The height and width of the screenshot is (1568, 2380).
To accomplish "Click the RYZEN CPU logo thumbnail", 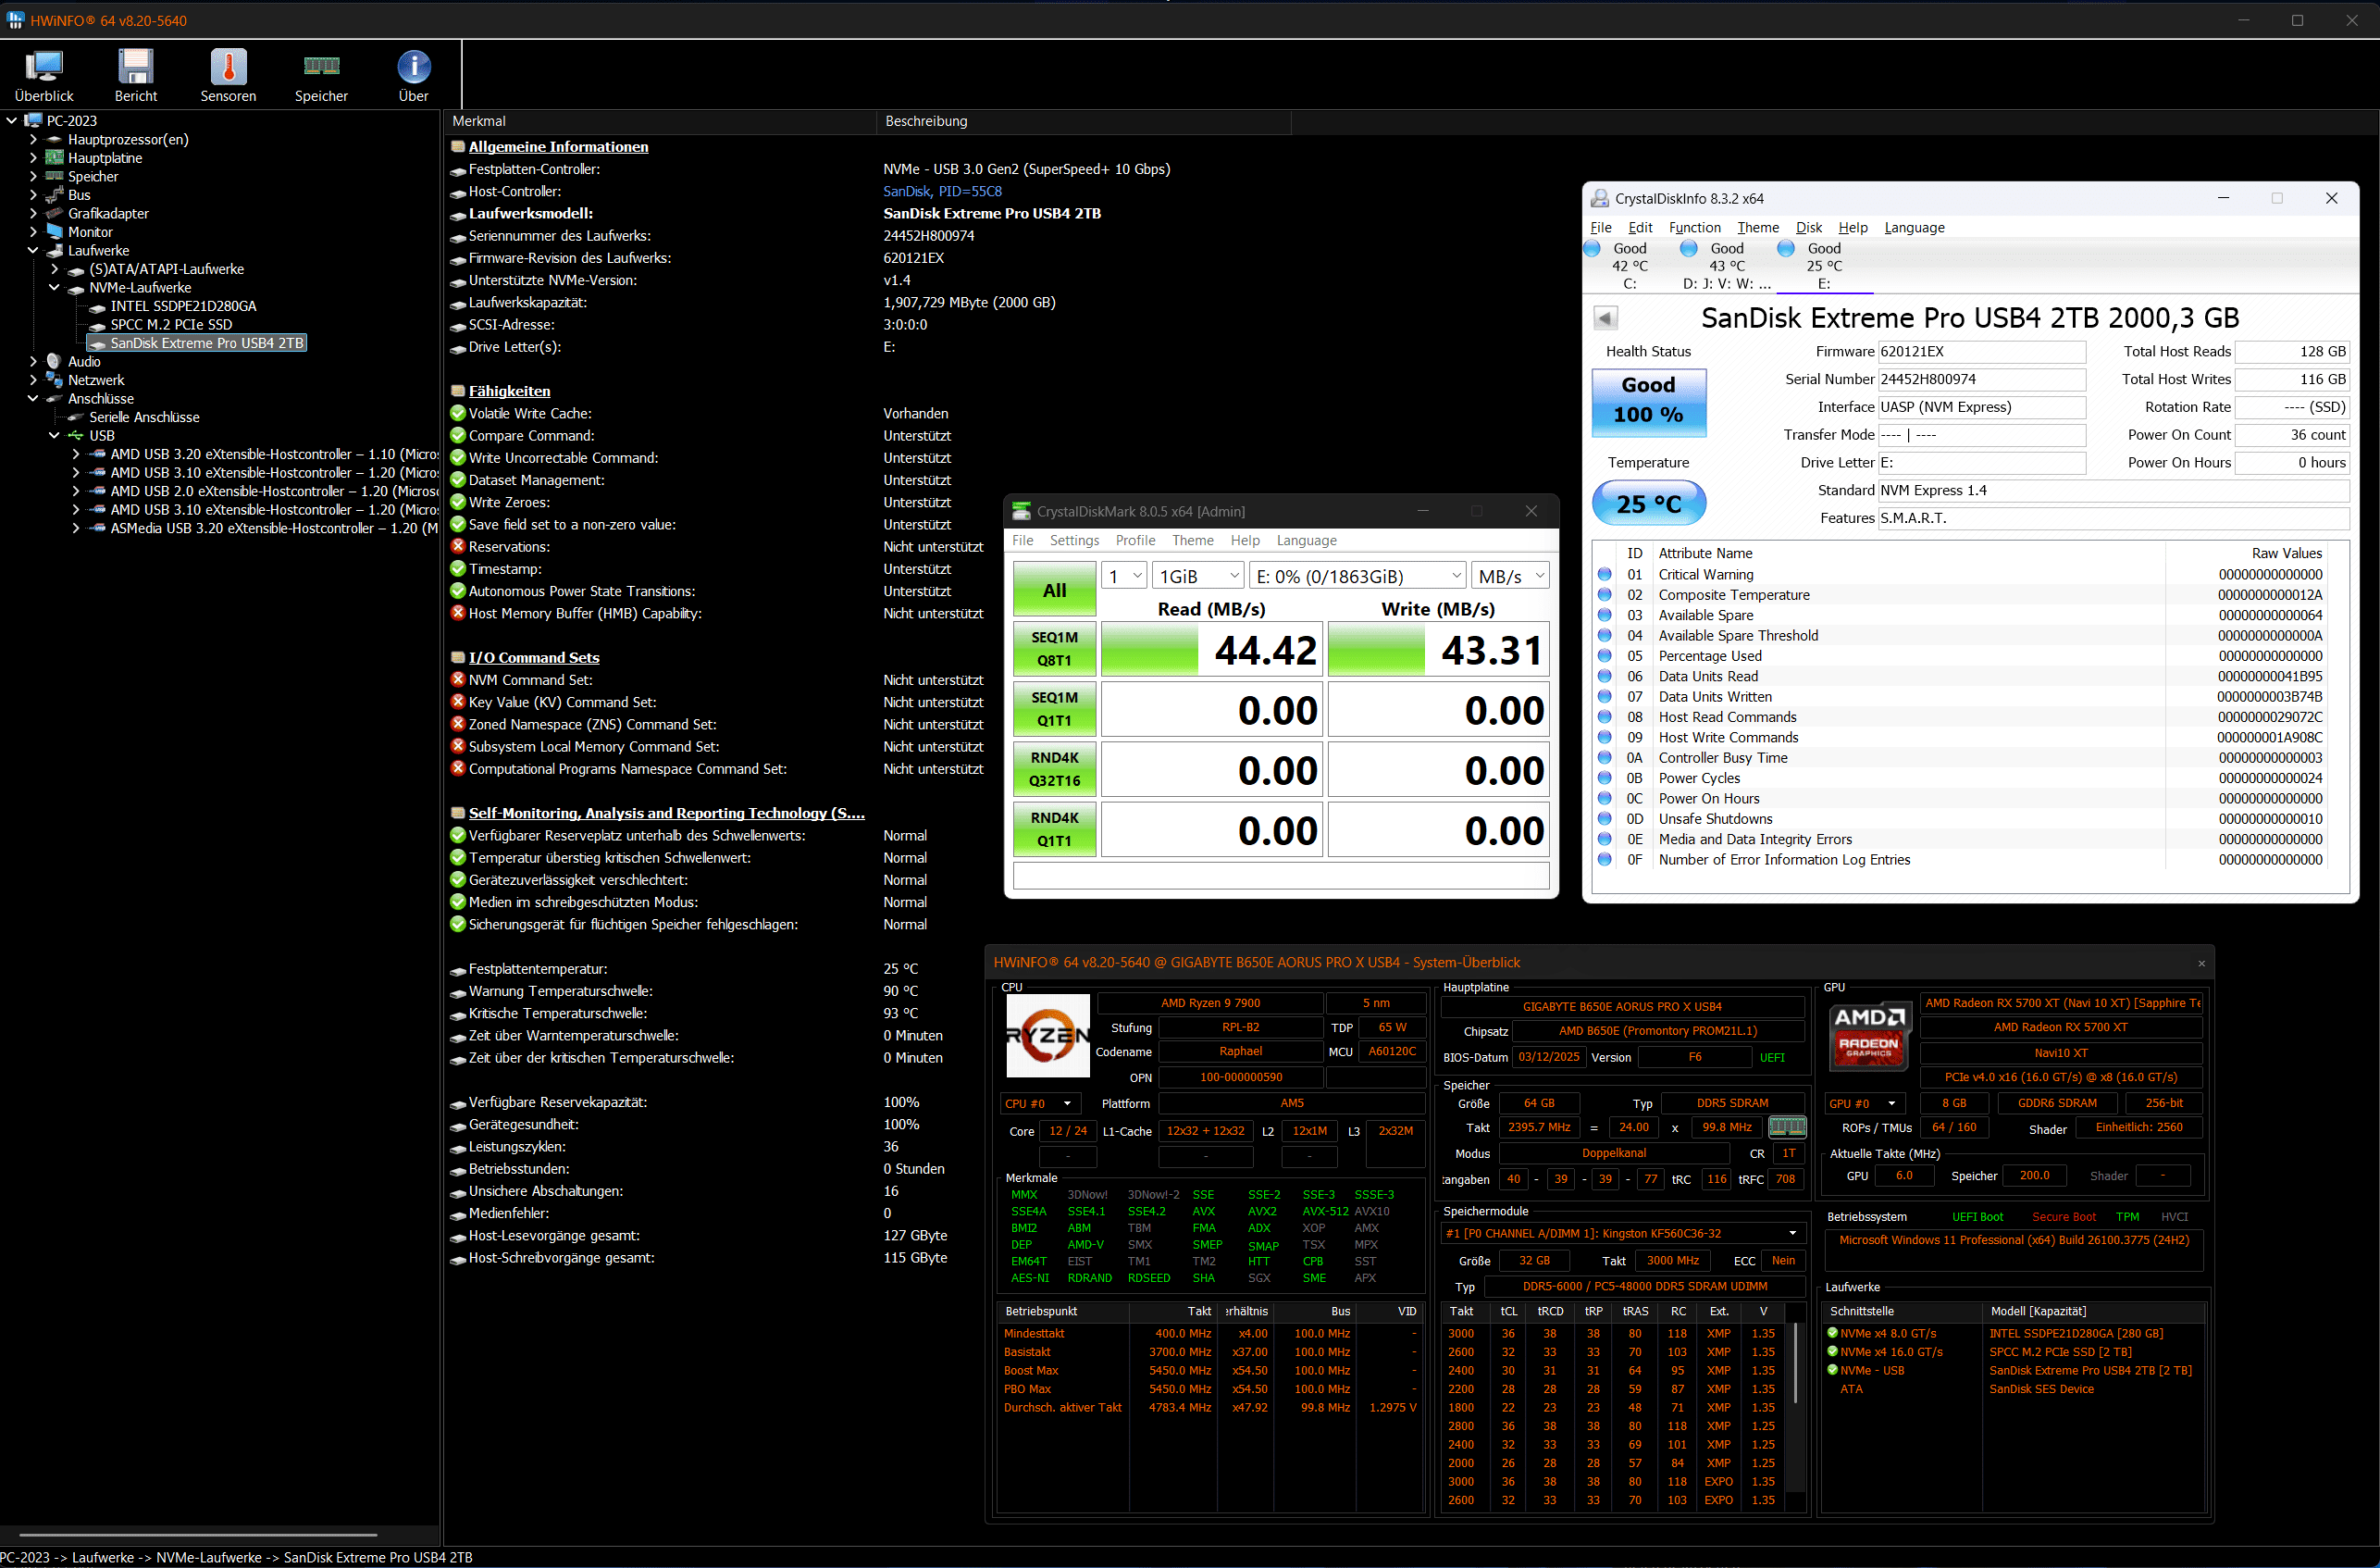I will 1047,1035.
